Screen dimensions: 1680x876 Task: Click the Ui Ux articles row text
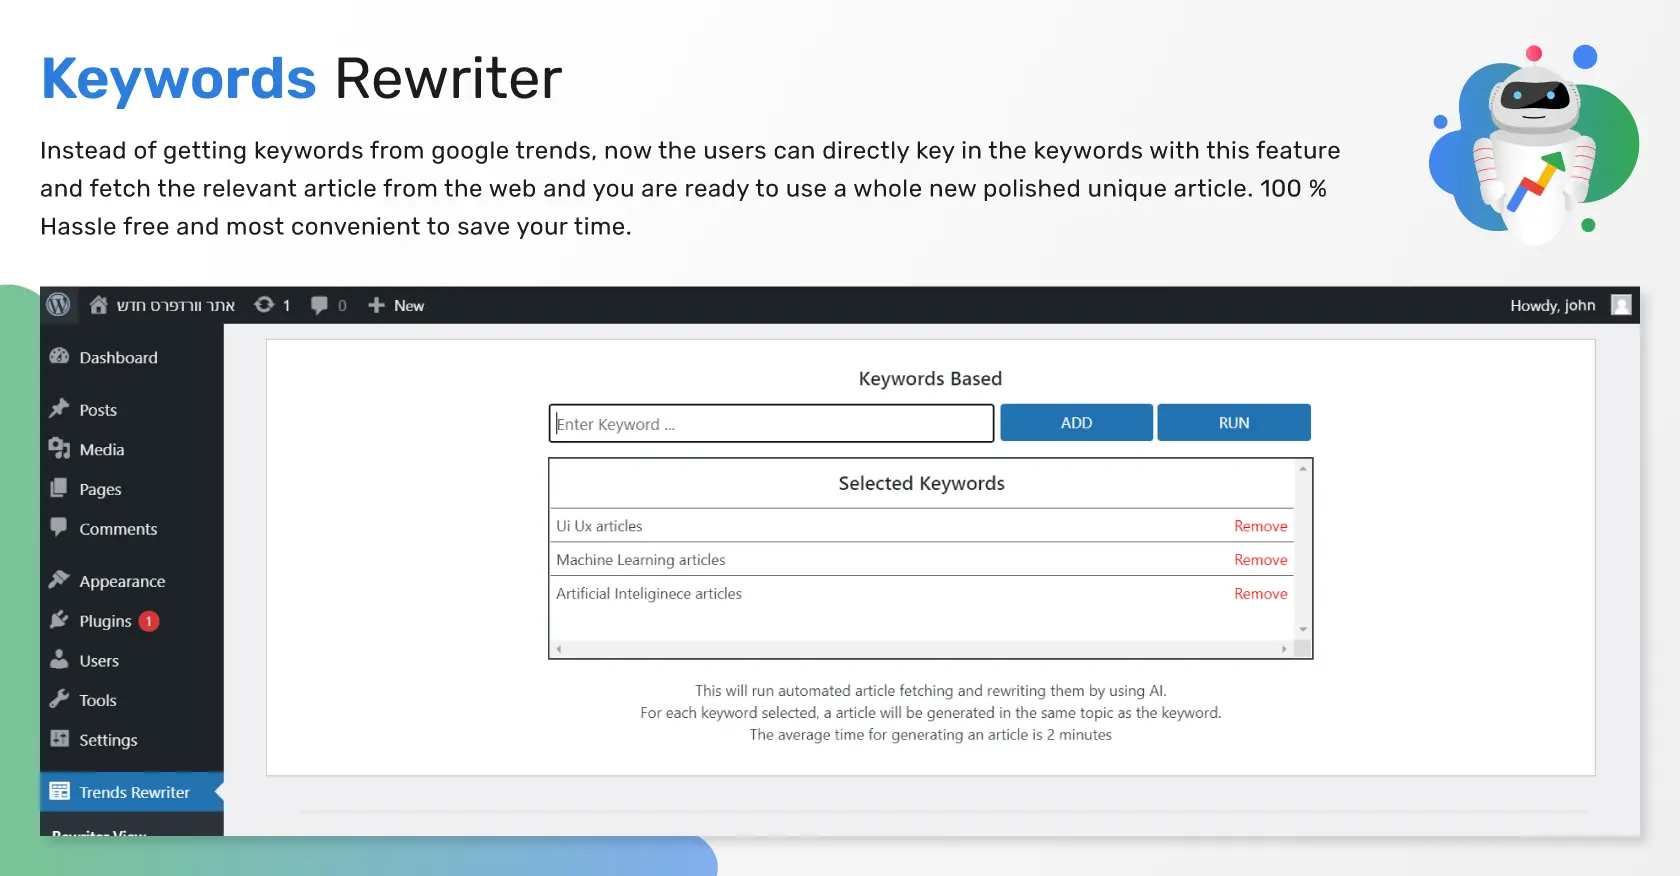pos(599,526)
